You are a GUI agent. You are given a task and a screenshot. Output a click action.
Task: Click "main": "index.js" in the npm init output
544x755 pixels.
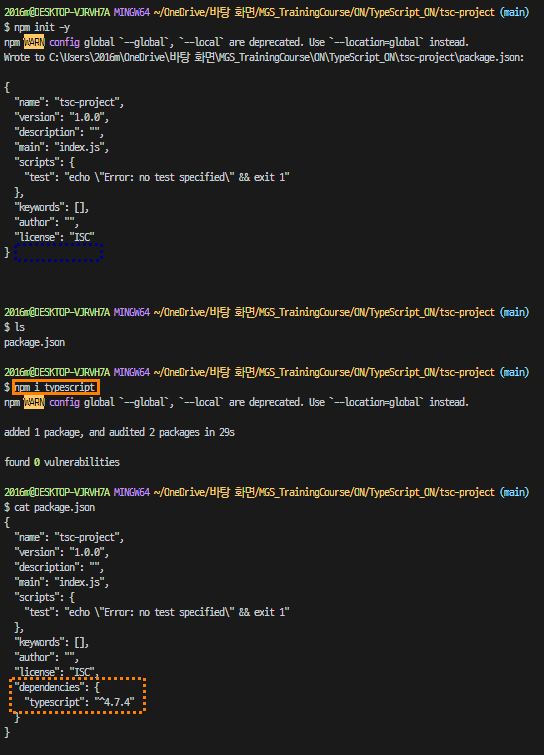(61, 147)
